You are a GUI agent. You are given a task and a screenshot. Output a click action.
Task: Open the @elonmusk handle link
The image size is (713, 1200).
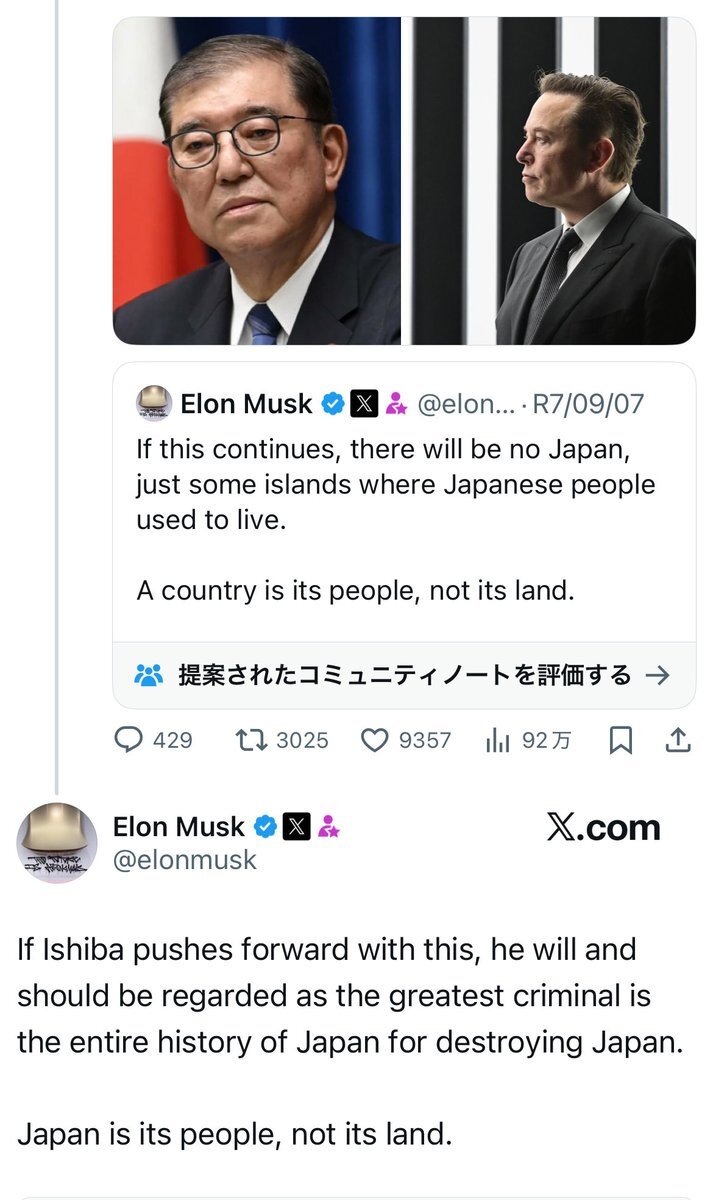185,860
